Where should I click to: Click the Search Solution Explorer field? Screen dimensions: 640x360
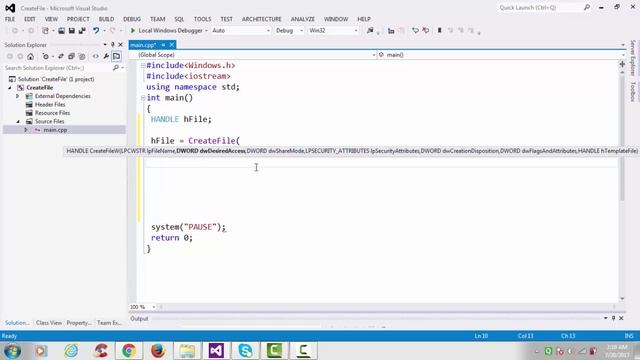coord(57,68)
